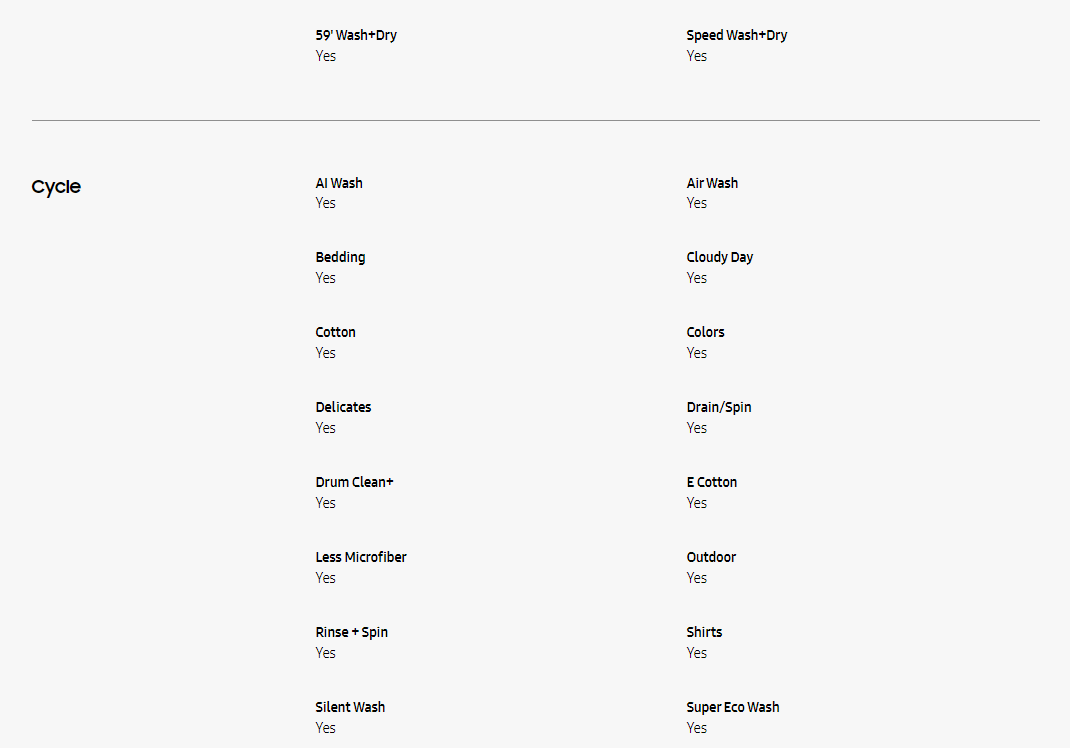Click the 59' Wash+Dry spec label
The image size is (1070, 748).
pos(356,35)
